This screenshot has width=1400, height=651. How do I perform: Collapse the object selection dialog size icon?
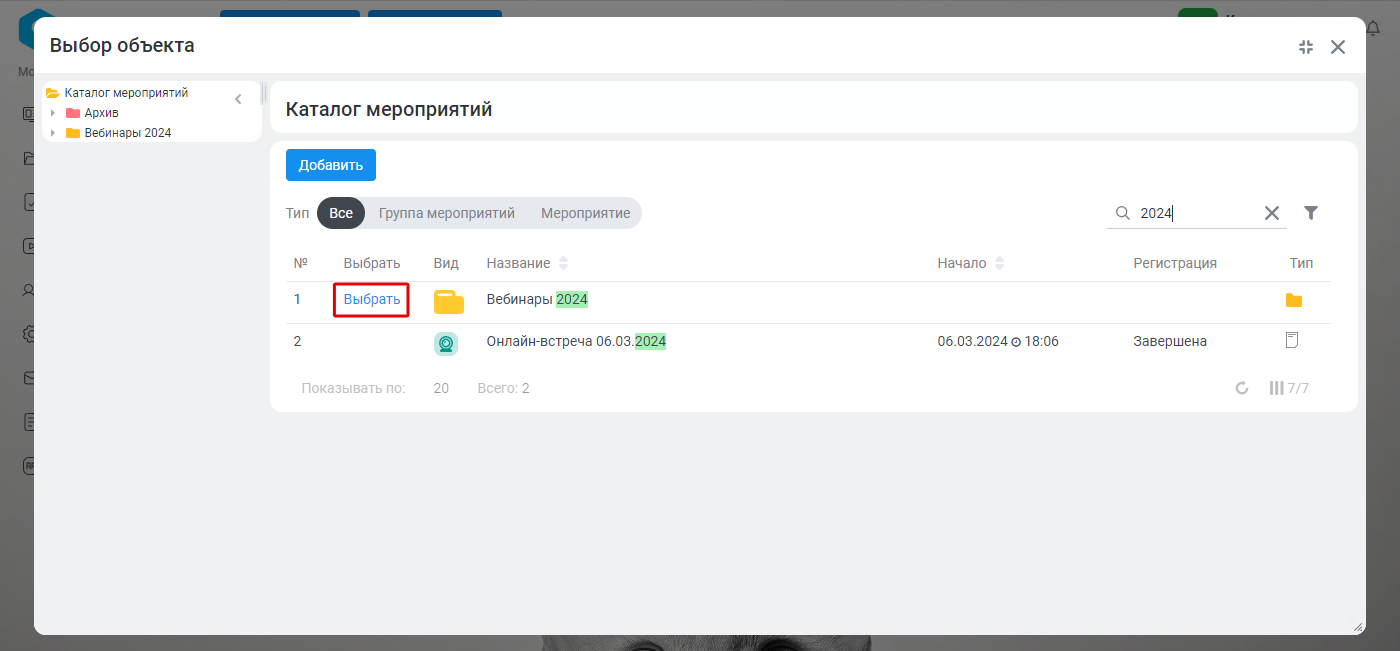(1305, 46)
